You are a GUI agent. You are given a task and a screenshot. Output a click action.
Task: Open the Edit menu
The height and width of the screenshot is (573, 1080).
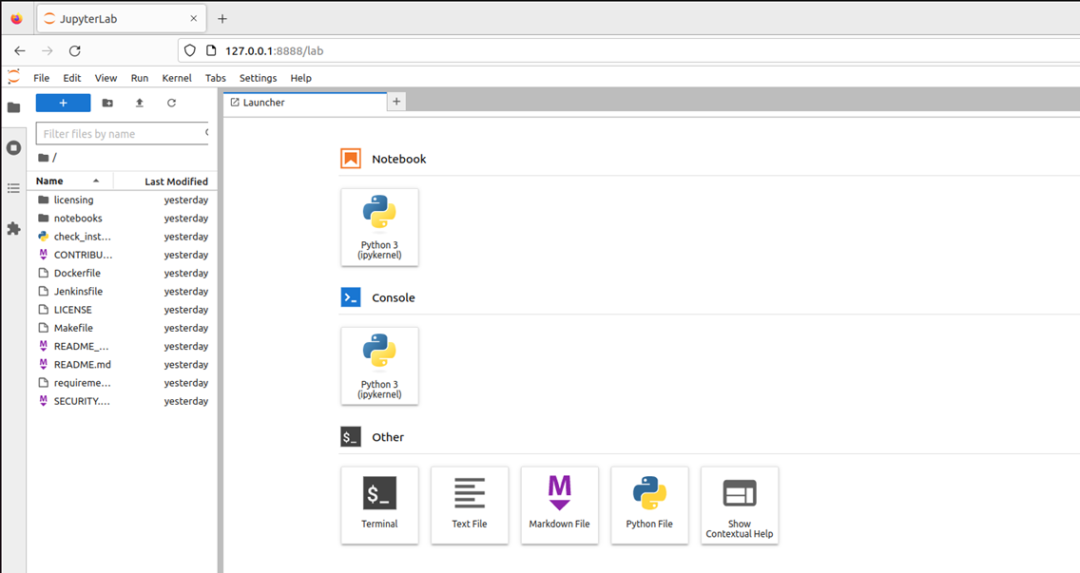coord(72,78)
